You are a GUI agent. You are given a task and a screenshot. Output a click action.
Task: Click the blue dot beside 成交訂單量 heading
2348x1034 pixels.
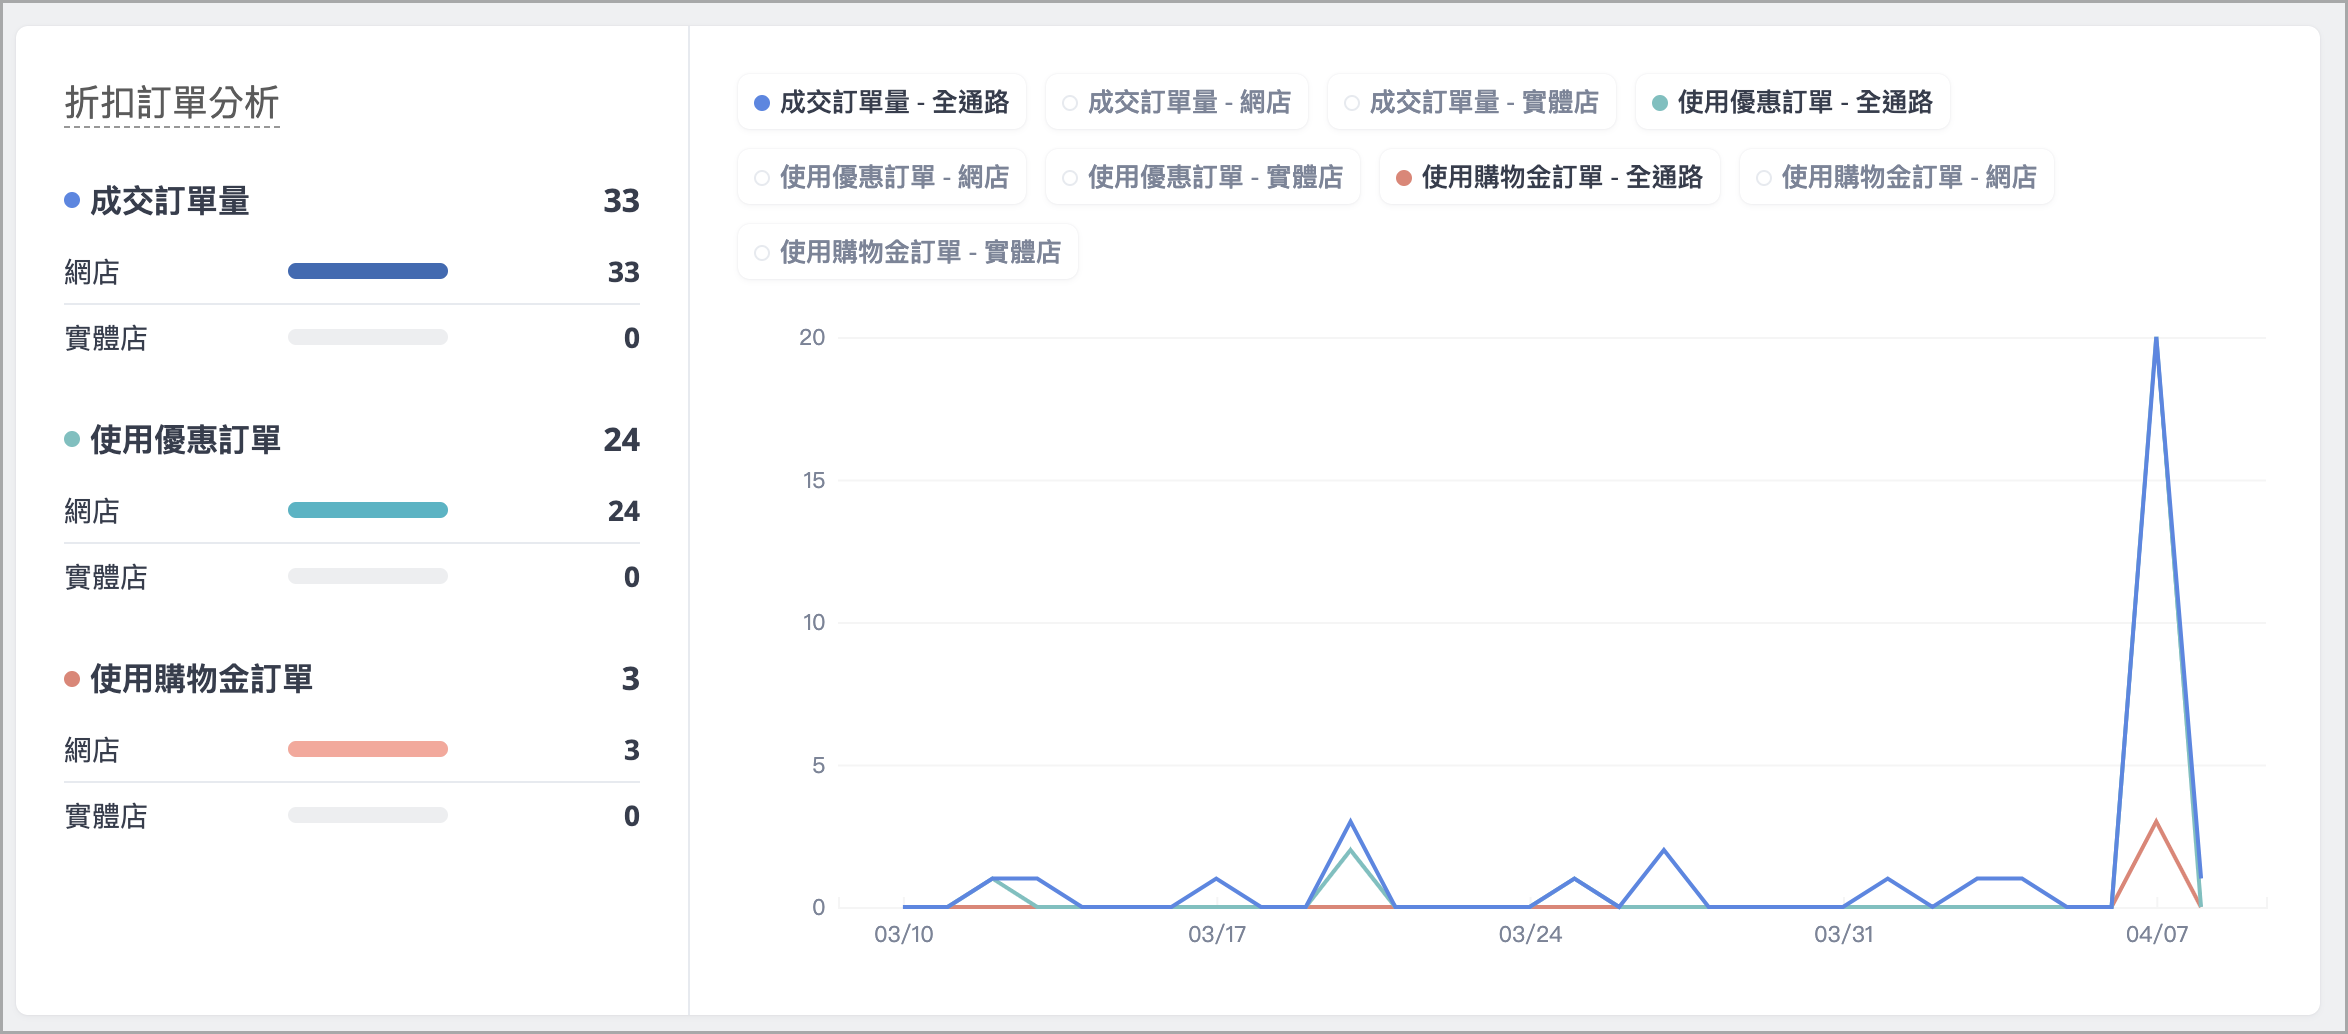(72, 200)
